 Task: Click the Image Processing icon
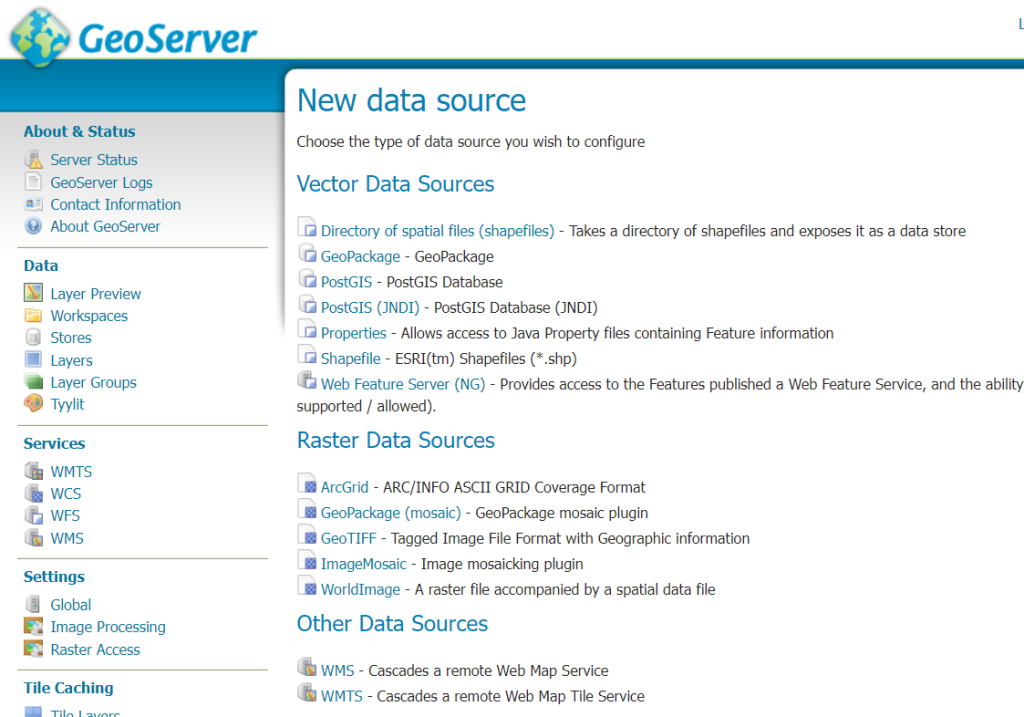[33, 626]
